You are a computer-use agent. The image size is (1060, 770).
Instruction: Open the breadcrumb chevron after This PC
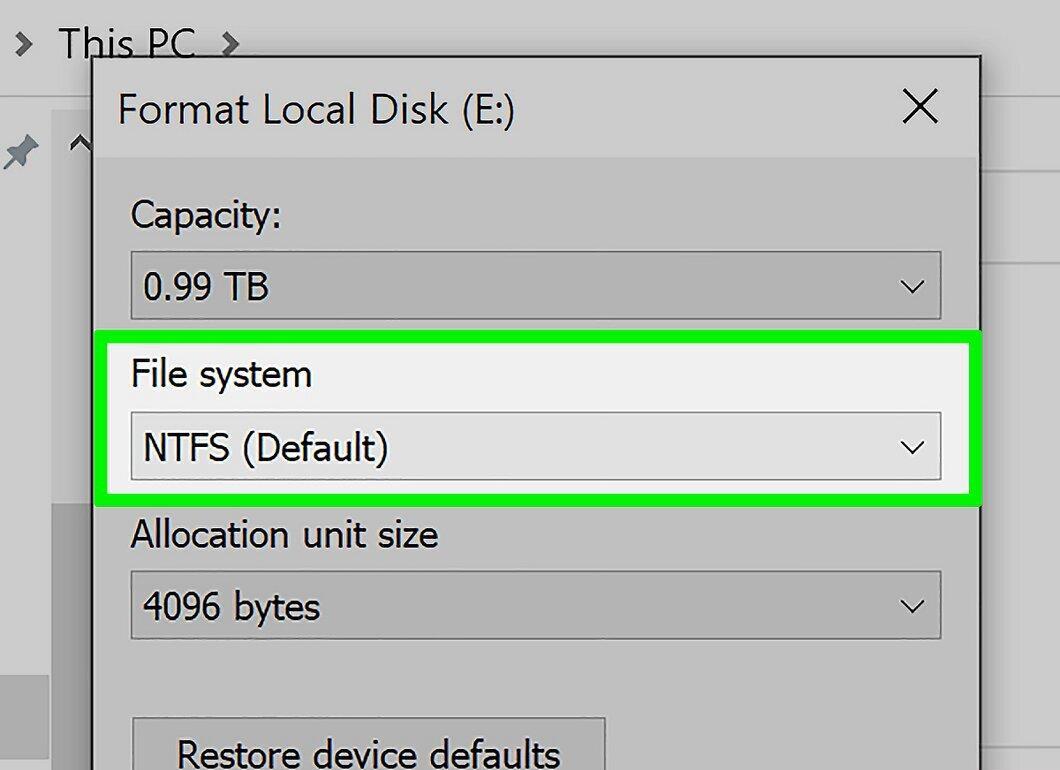point(231,45)
